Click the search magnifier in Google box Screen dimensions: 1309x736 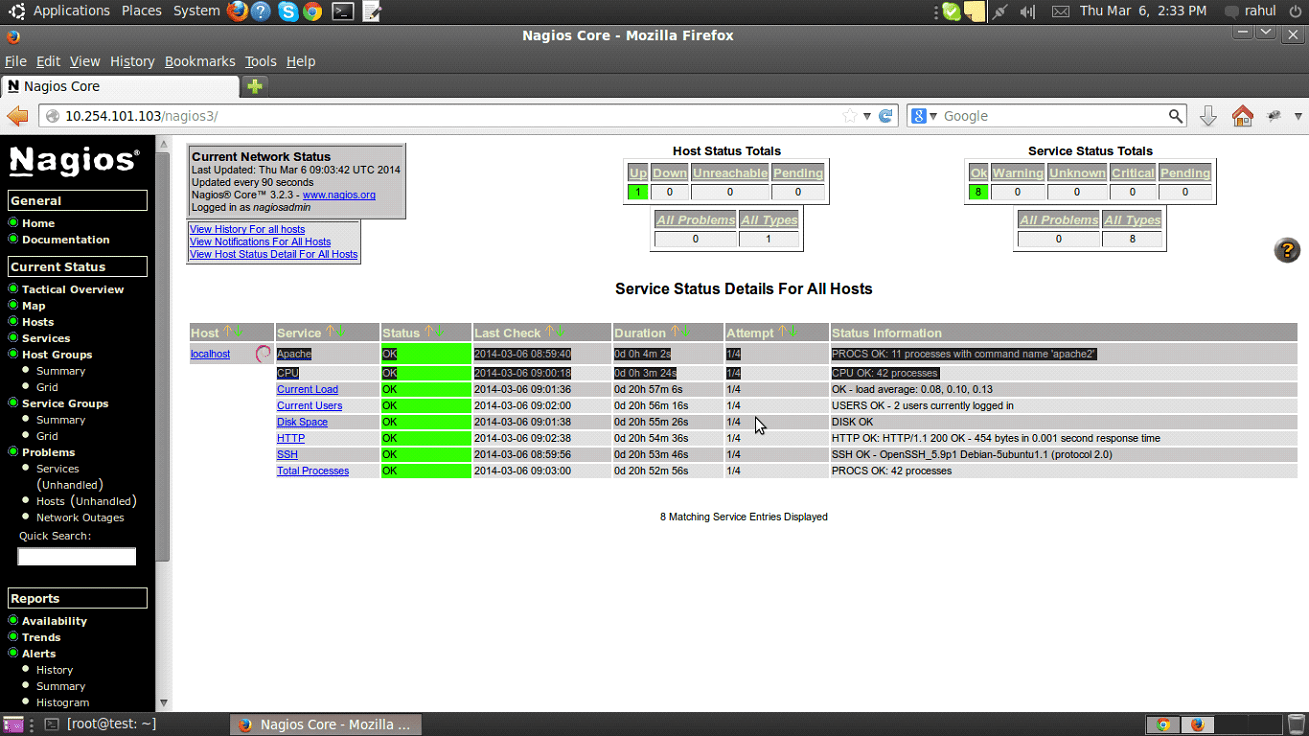[1176, 116]
